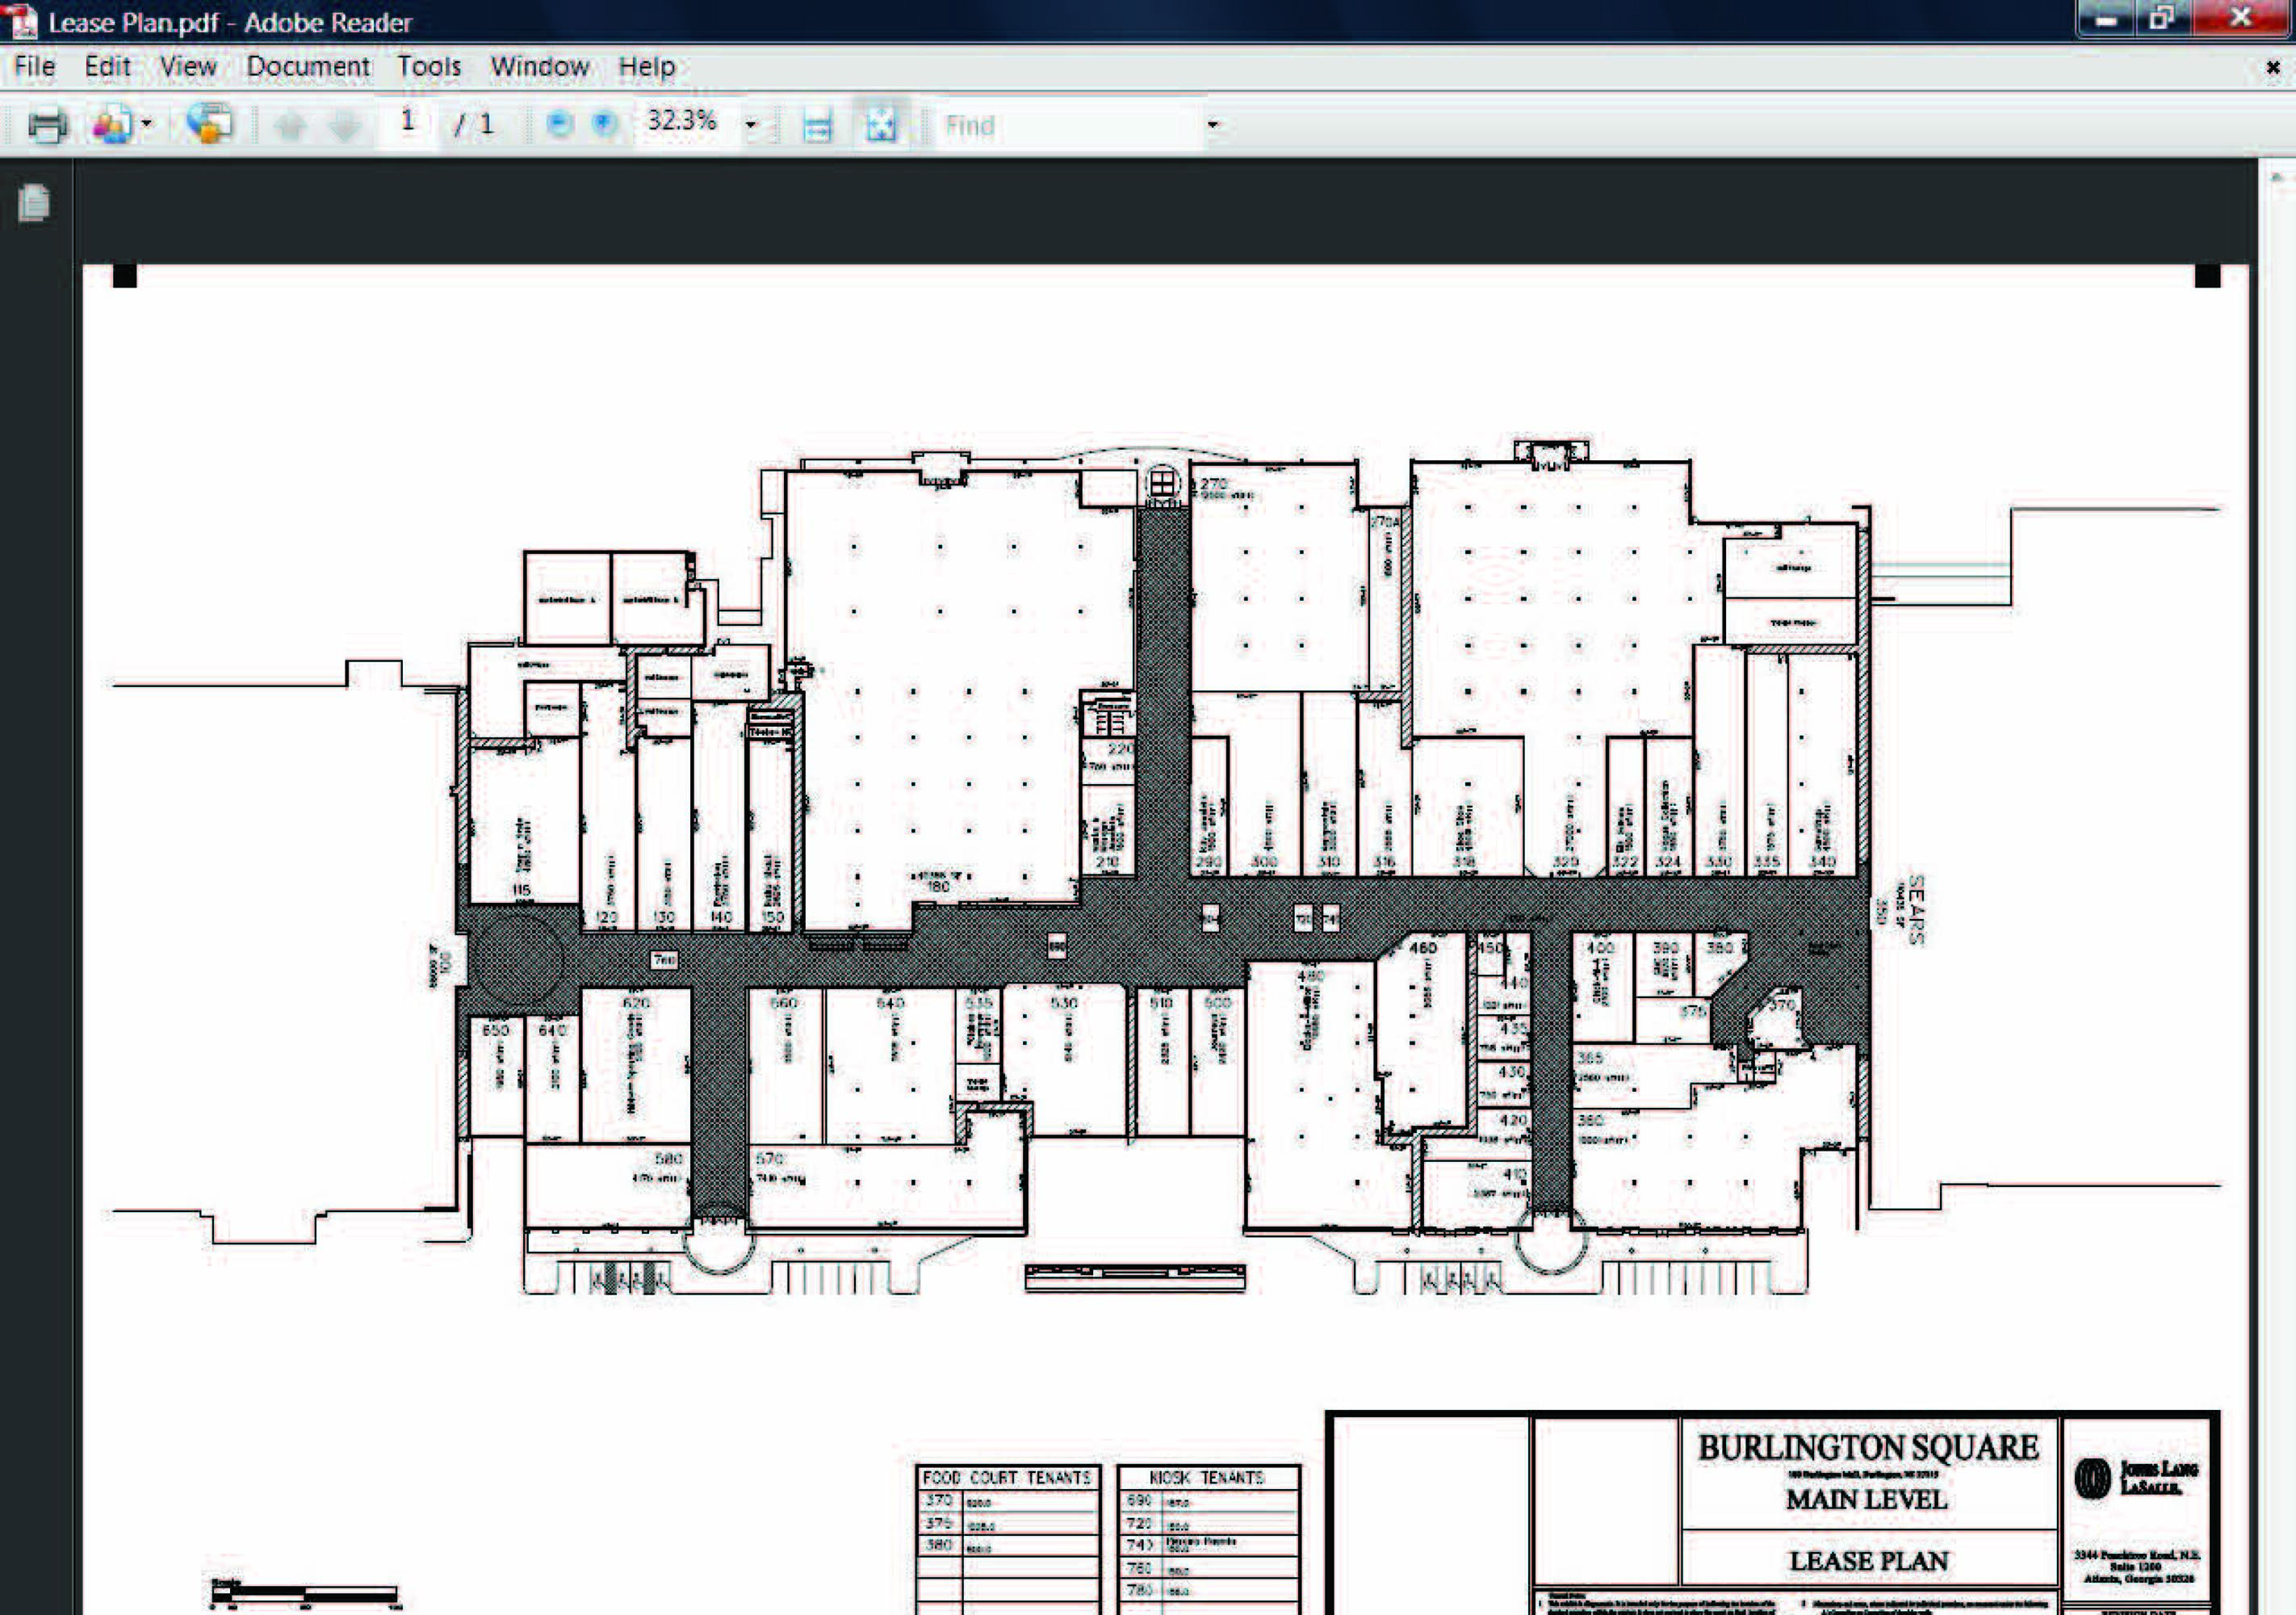Screen dimensions: 2296x1615
Task: Close the document with menu bar X
Action: pos(2272,68)
